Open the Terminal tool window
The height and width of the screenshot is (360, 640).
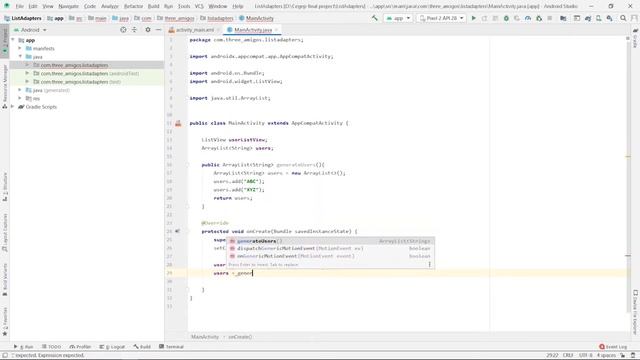tap(171, 347)
